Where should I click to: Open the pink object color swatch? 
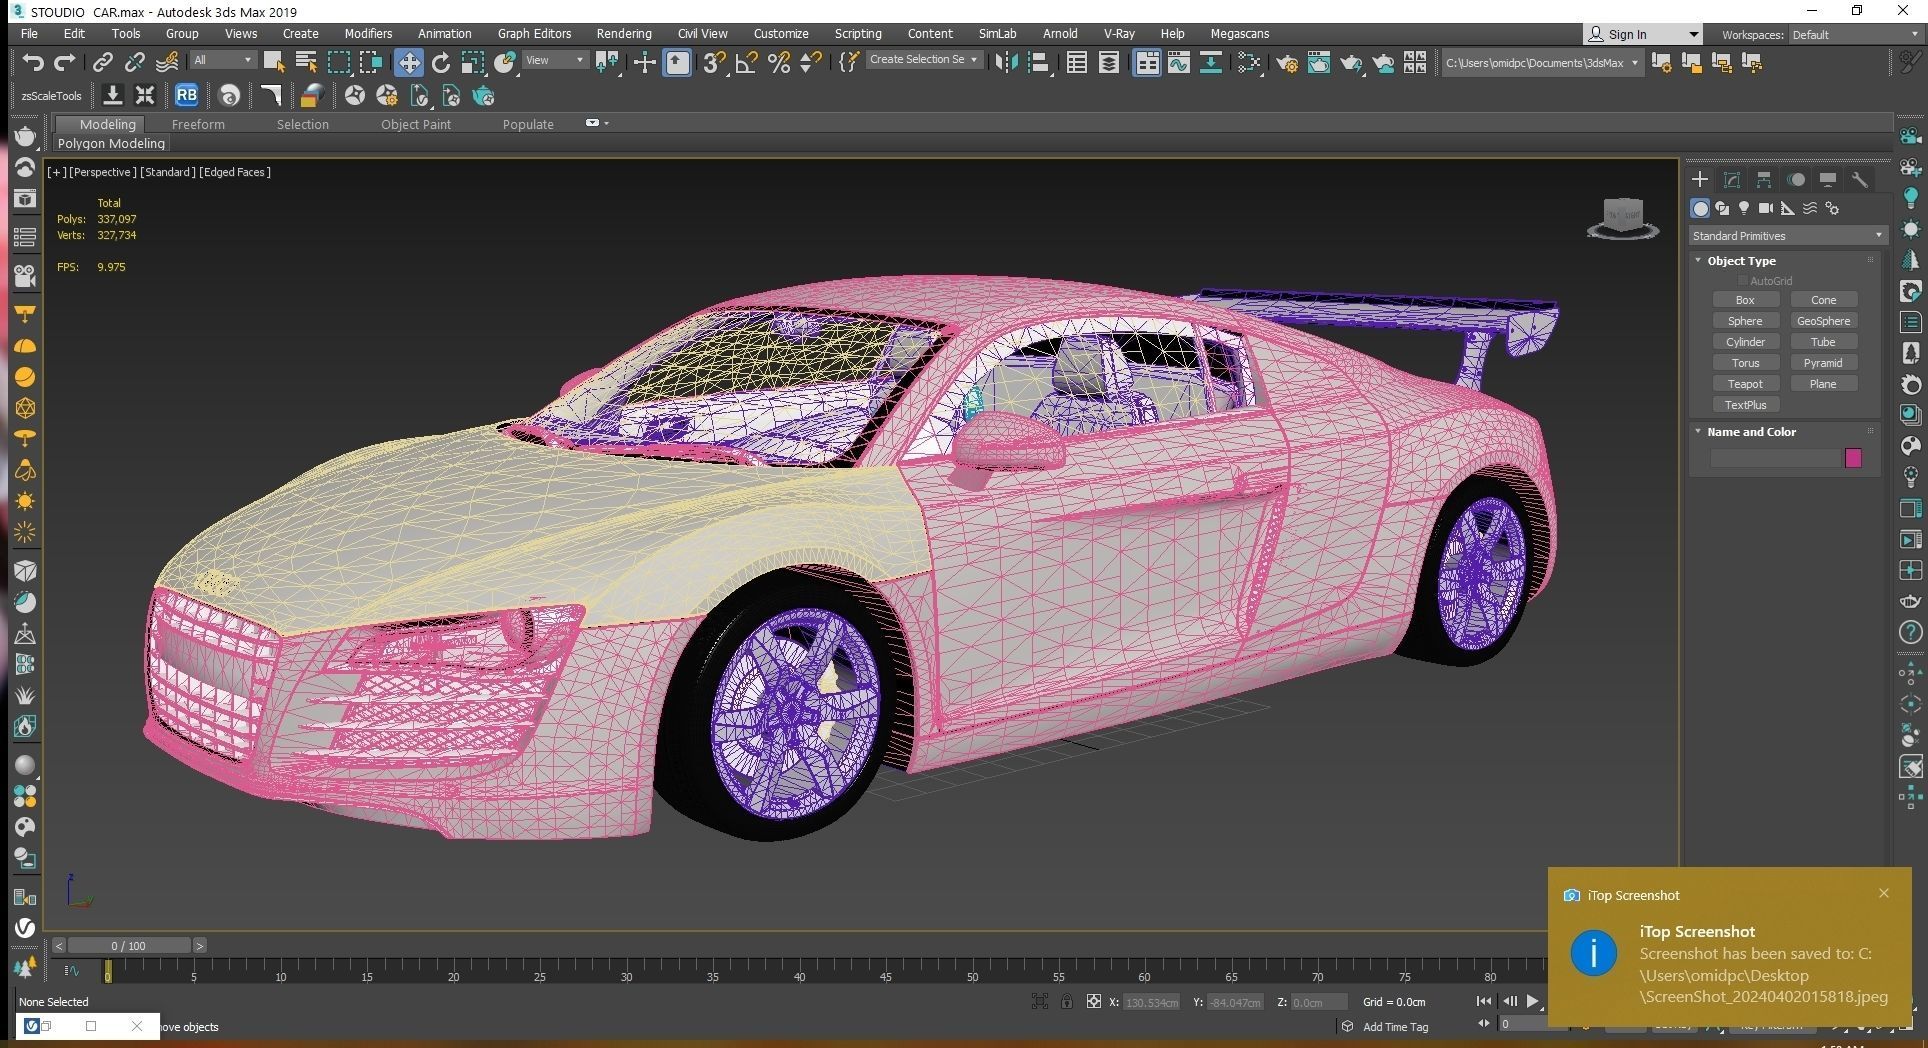(x=1853, y=458)
